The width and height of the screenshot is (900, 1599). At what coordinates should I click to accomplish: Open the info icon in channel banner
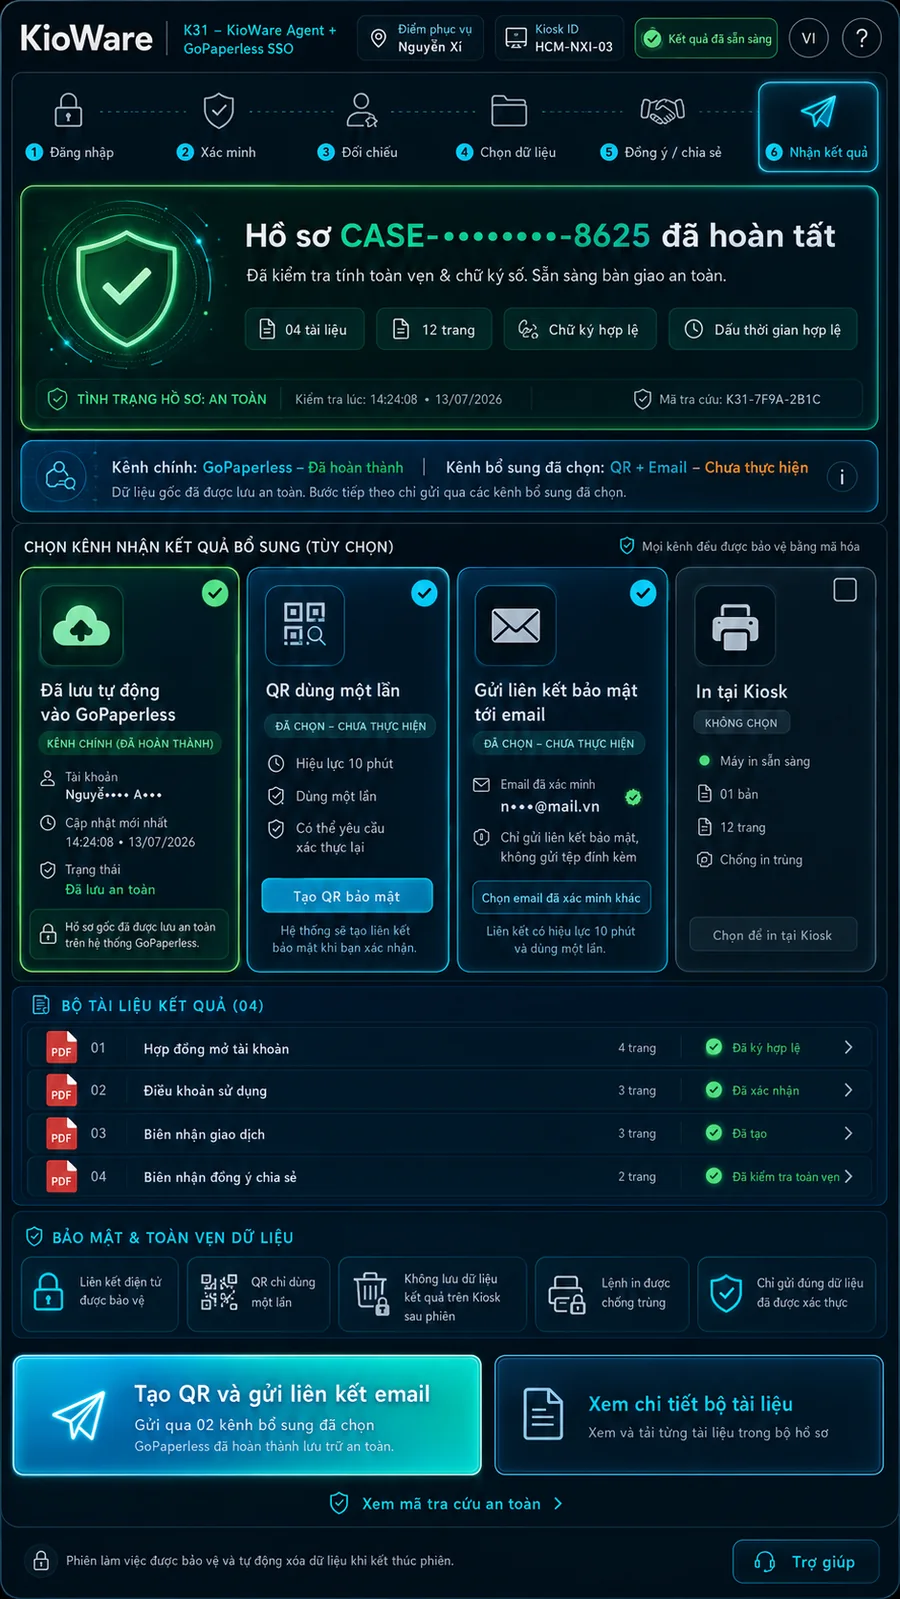pos(842,477)
